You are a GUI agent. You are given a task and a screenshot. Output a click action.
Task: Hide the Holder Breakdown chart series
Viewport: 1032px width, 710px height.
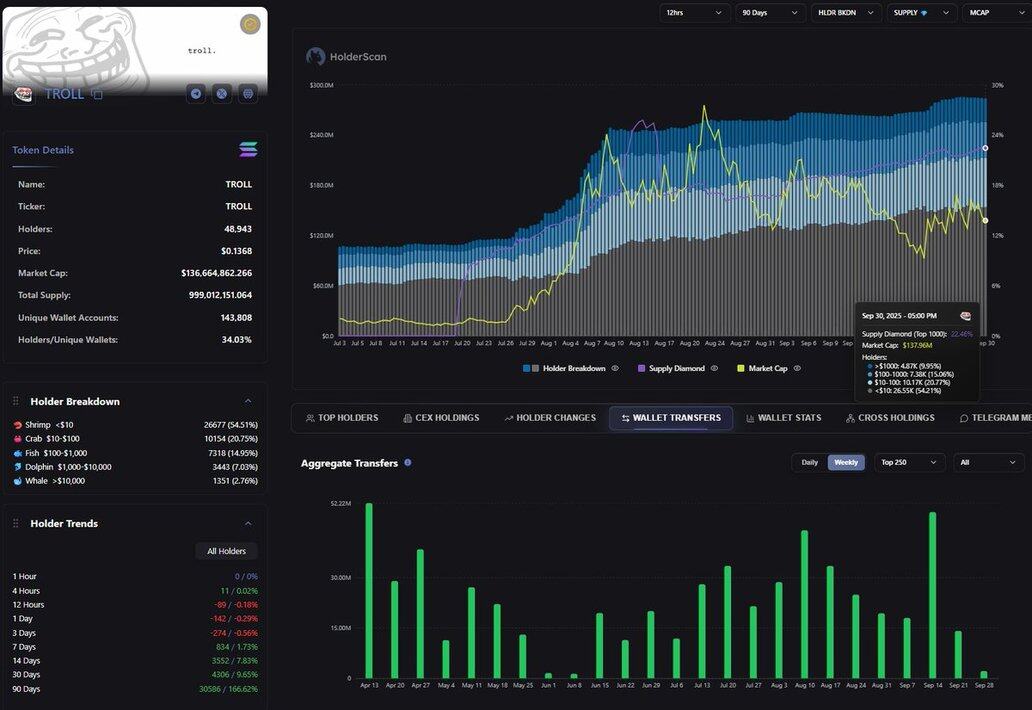pos(615,369)
